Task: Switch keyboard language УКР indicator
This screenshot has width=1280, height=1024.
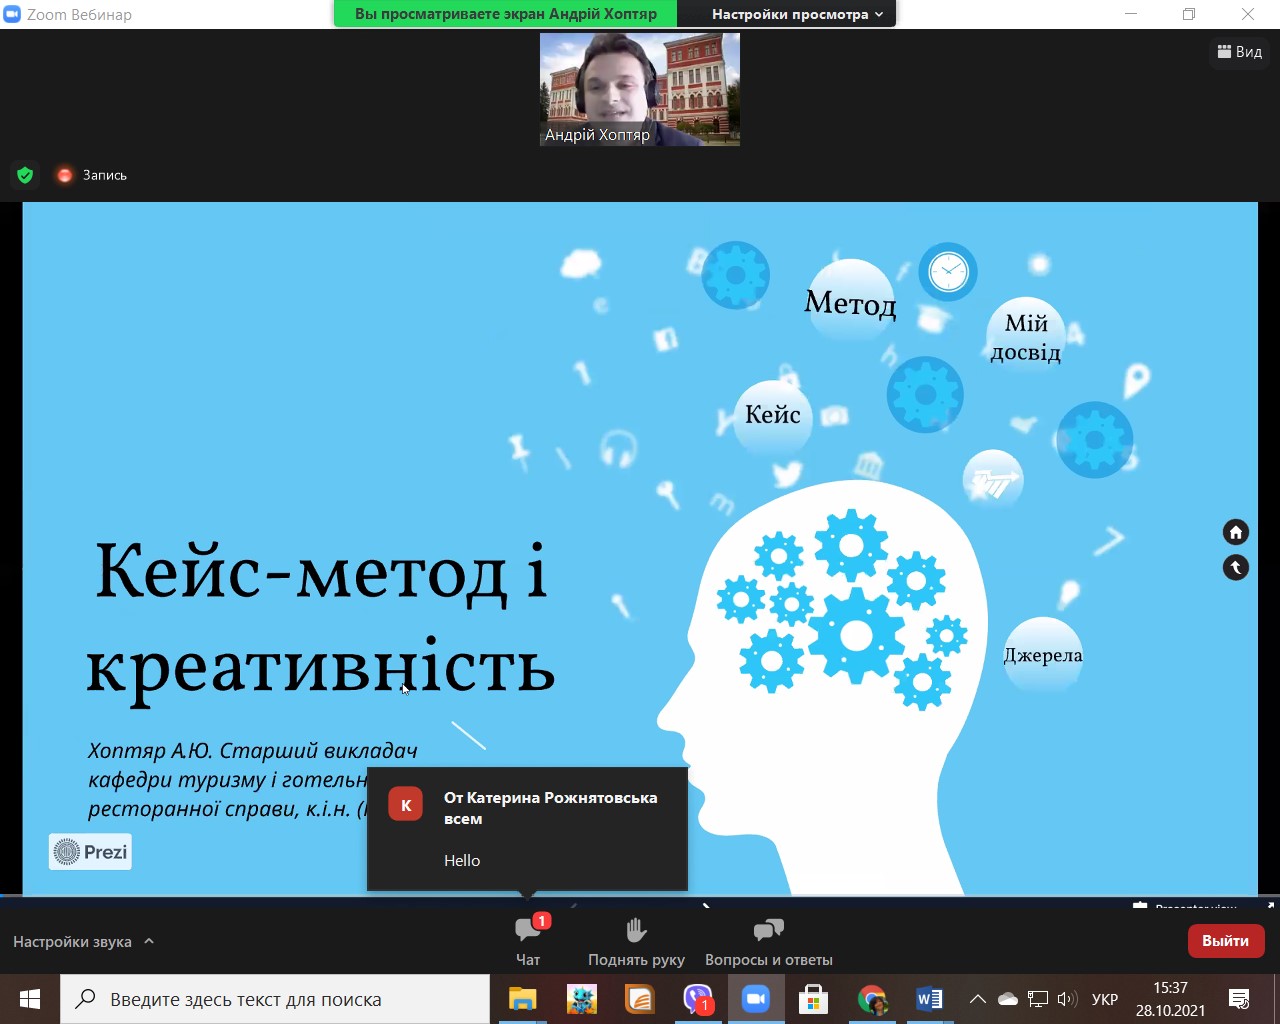Action: click(1105, 999)
